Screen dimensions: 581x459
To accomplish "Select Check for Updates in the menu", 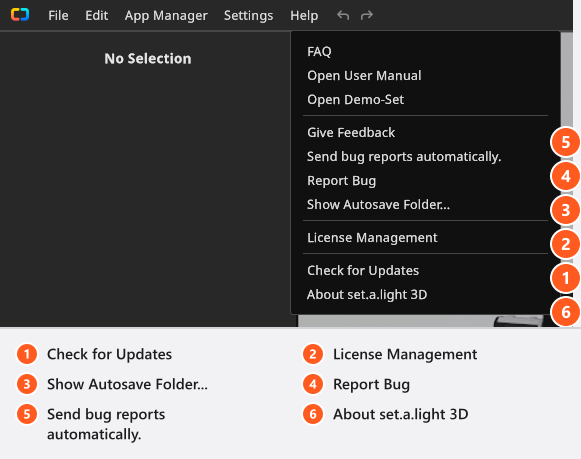I will (425, 270).
